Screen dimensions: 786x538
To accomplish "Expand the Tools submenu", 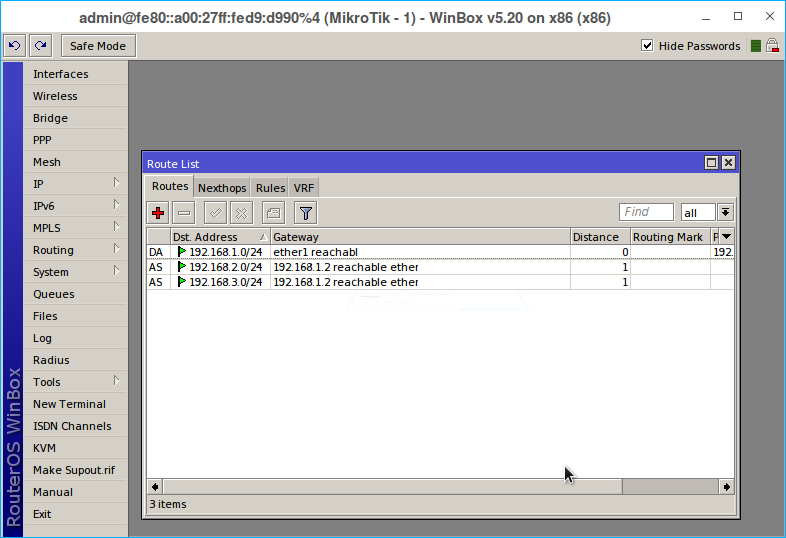I will [76, 382].
